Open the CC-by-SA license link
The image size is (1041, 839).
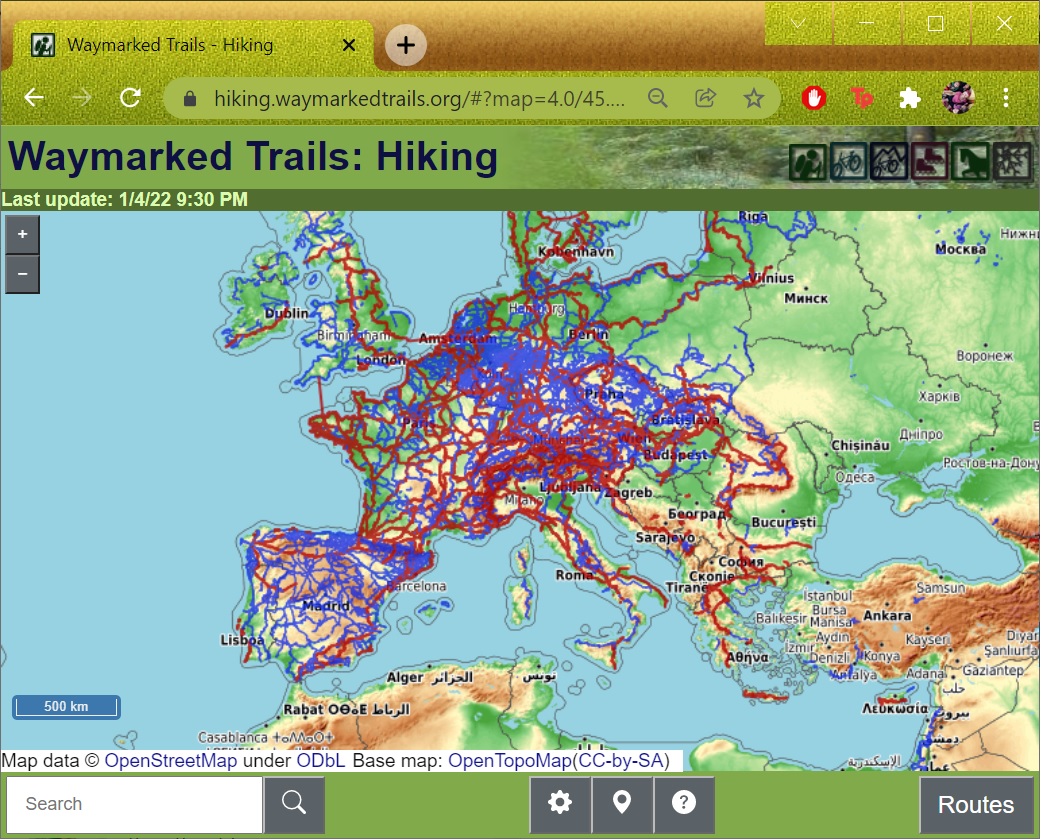coord(621,761)
